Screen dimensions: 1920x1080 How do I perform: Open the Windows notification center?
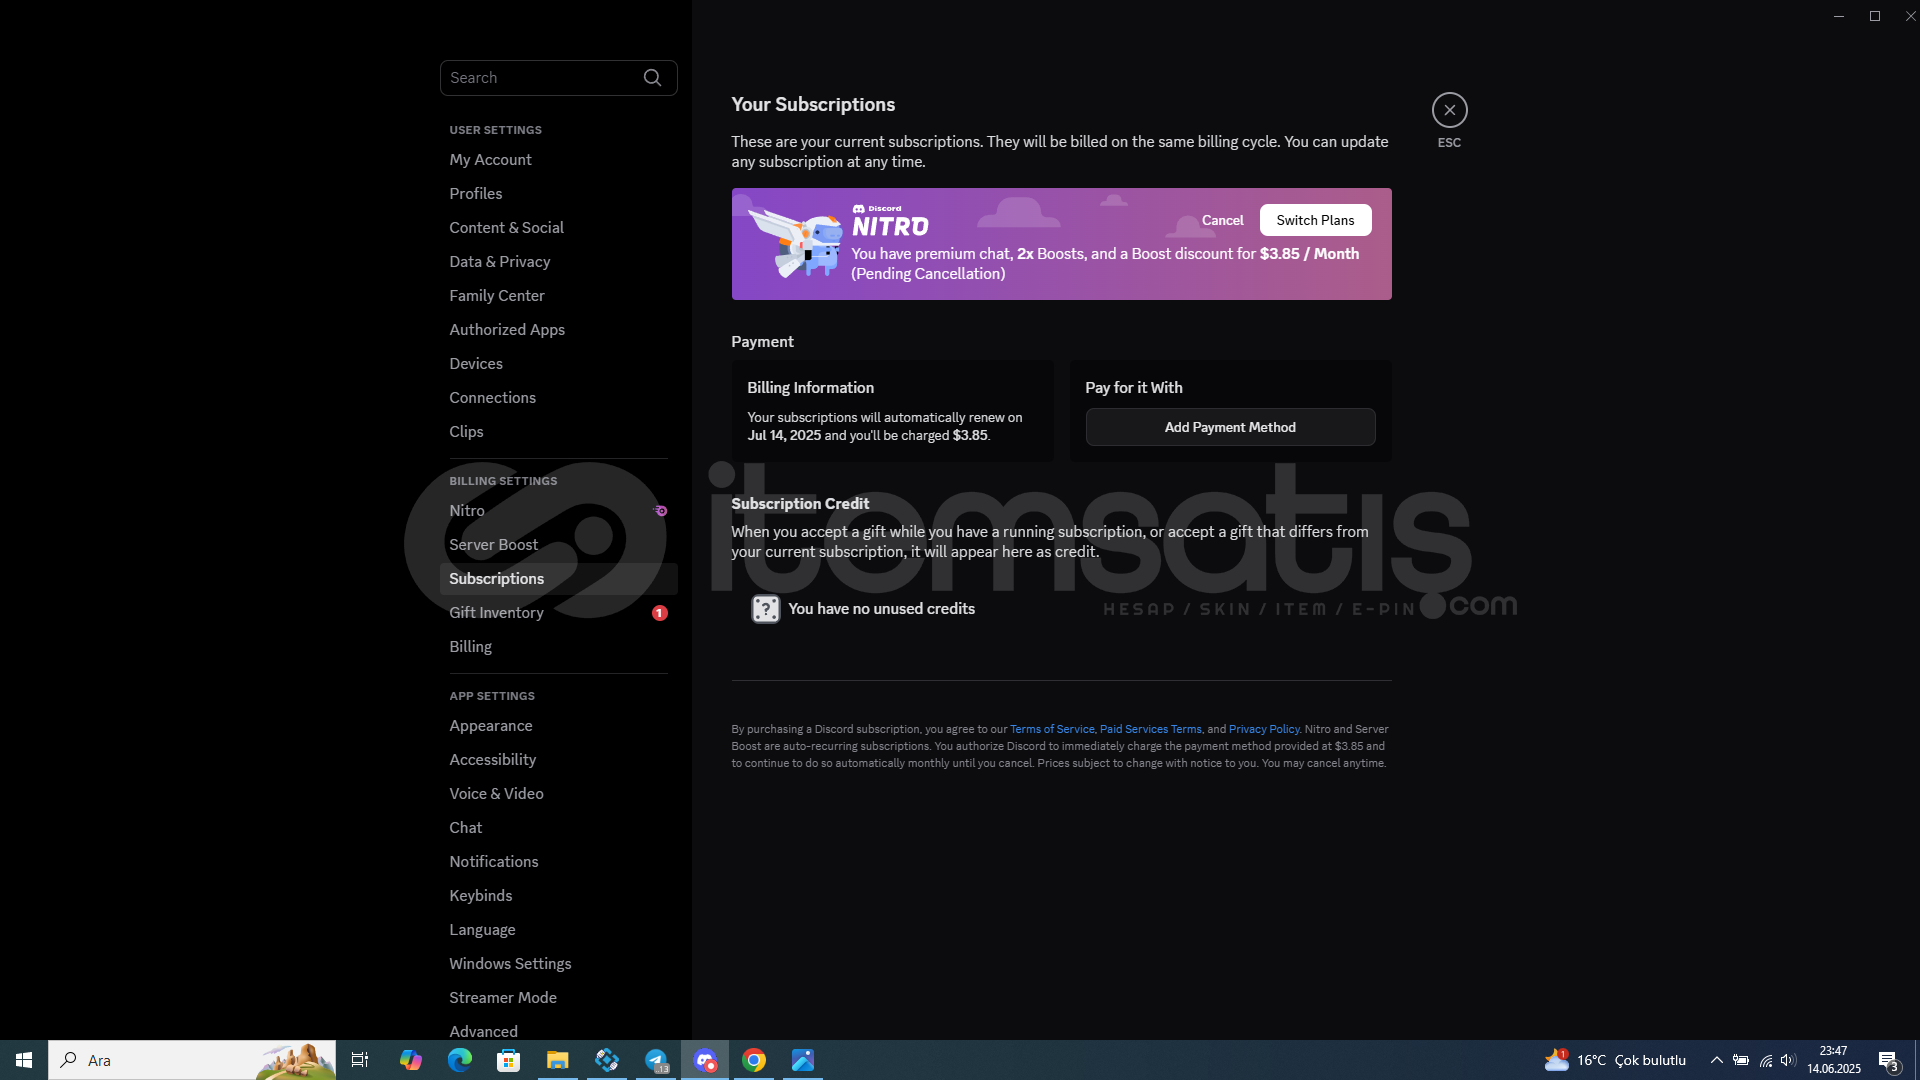[1888, 1060]
